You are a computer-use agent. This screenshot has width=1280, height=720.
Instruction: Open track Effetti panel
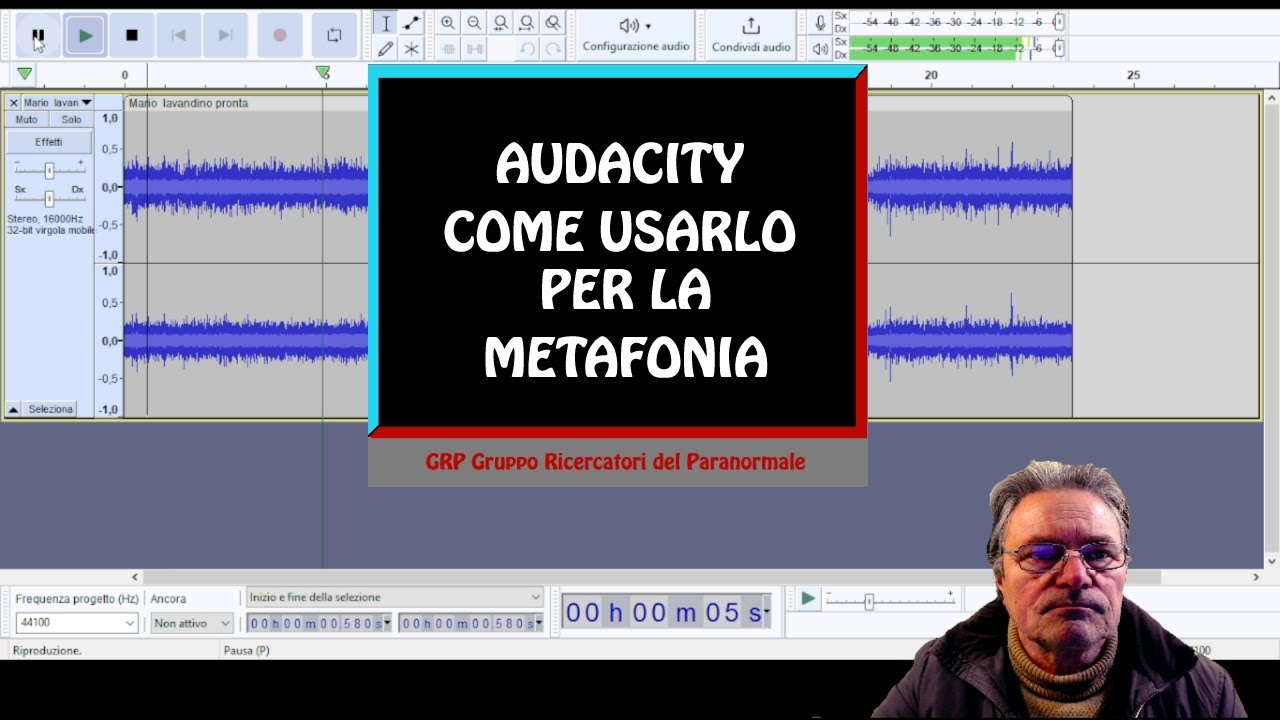(x=48, y=142)
